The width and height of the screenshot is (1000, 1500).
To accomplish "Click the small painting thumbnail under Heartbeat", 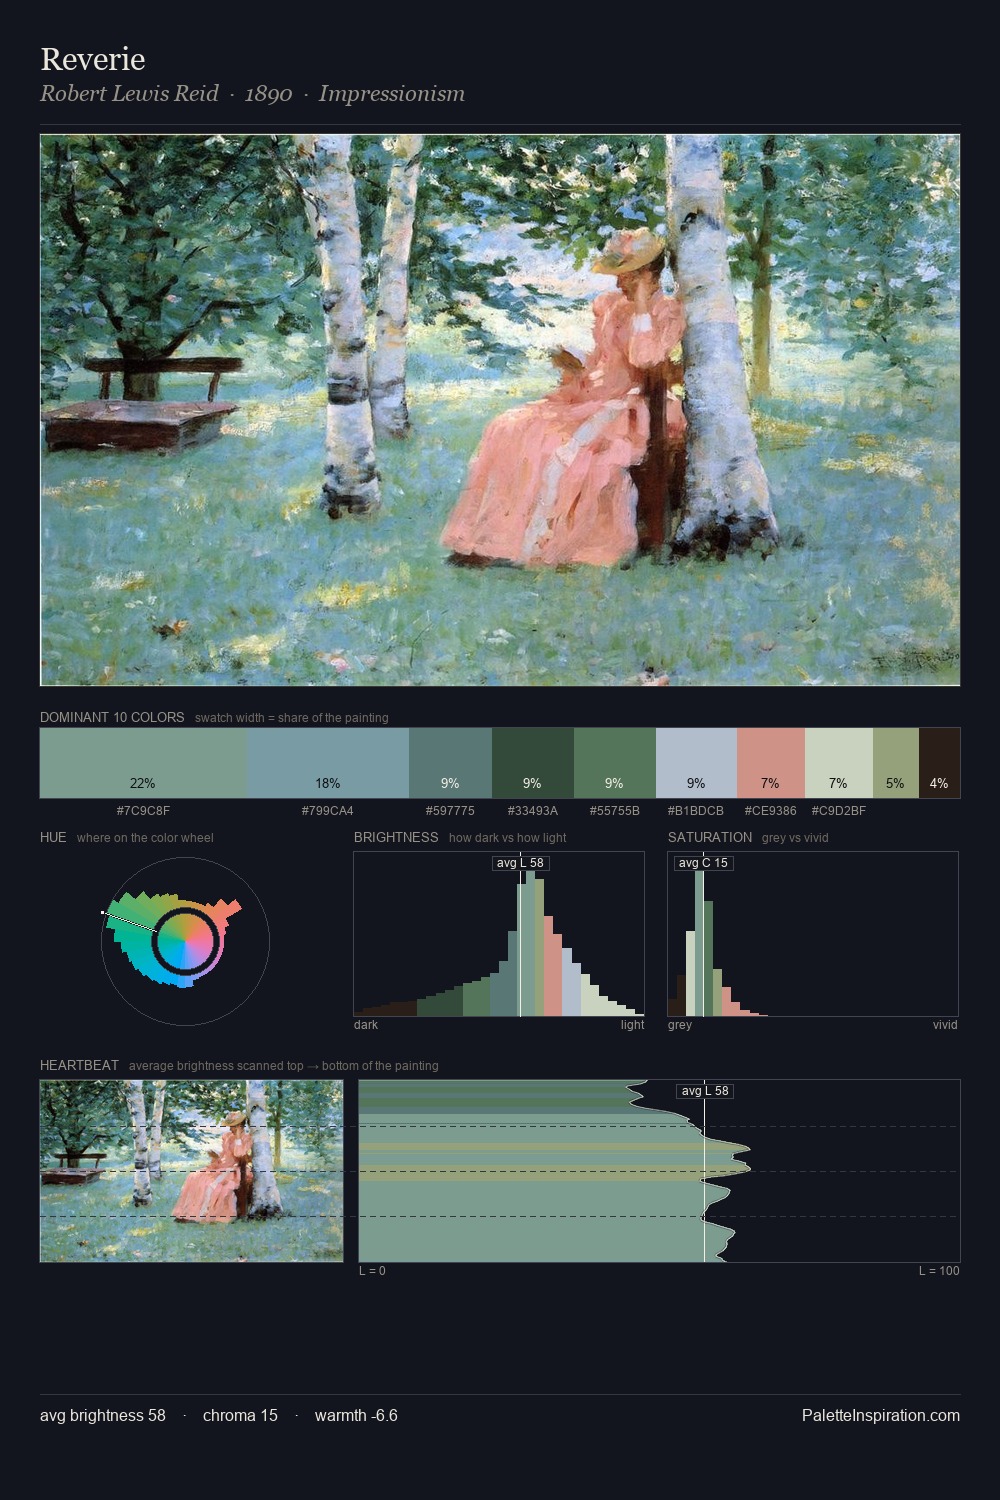I will tap(191, 1171).
